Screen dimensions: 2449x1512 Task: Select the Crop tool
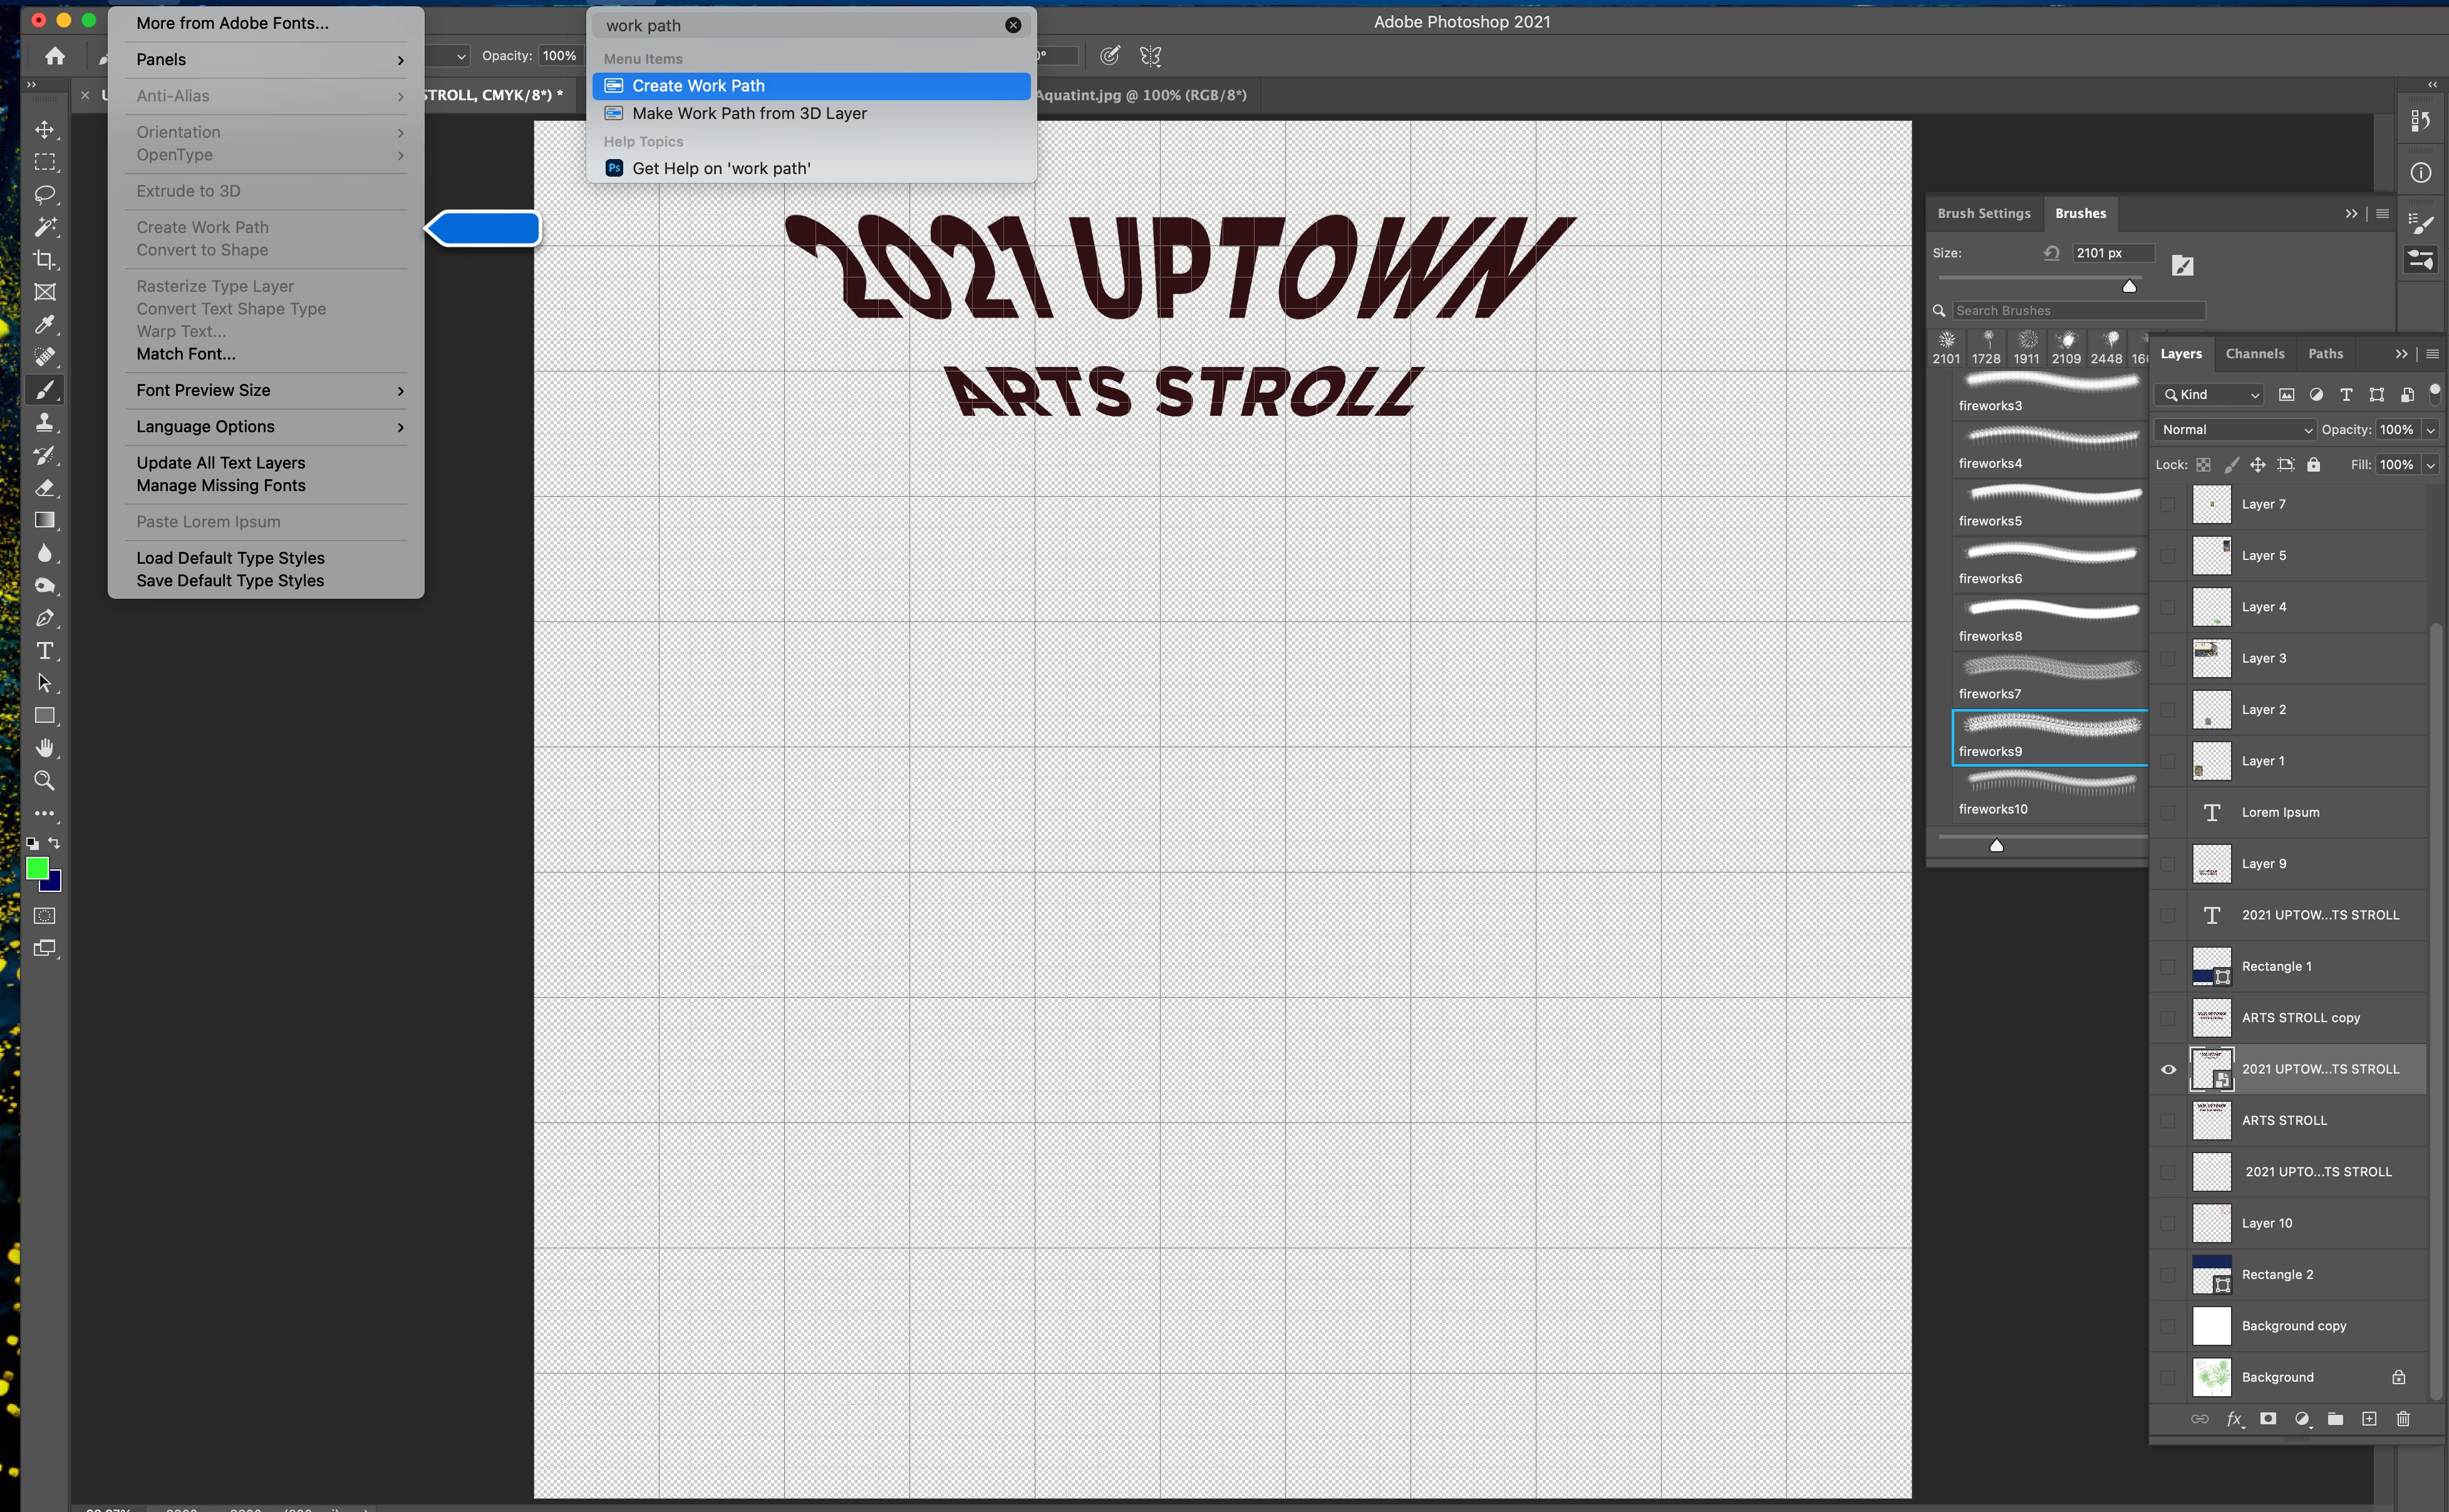45,260
